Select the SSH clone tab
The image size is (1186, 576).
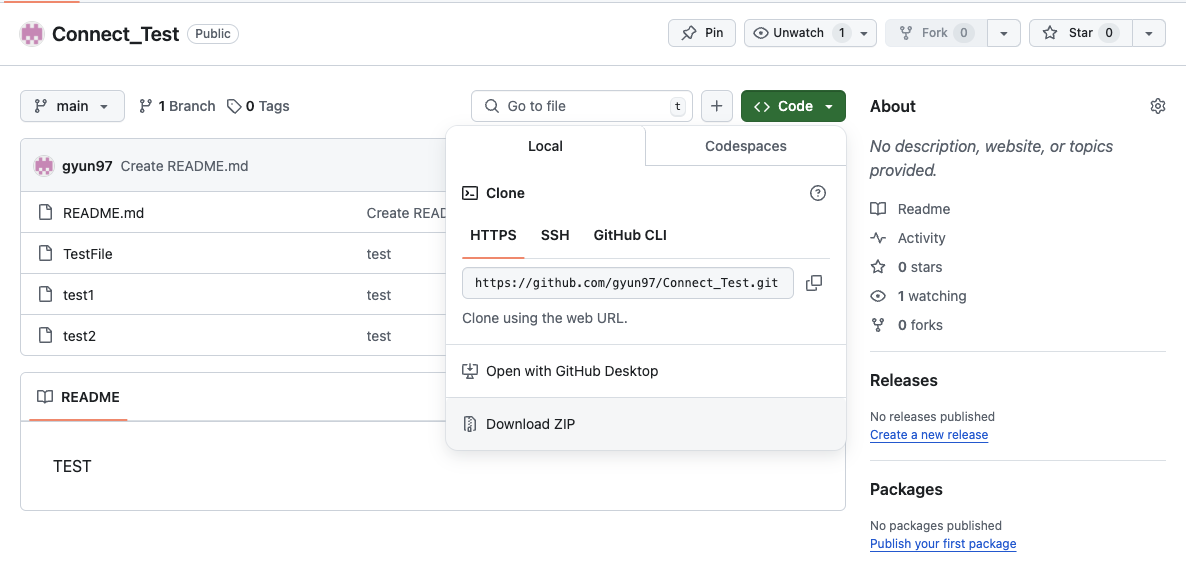tap(555, 235)
